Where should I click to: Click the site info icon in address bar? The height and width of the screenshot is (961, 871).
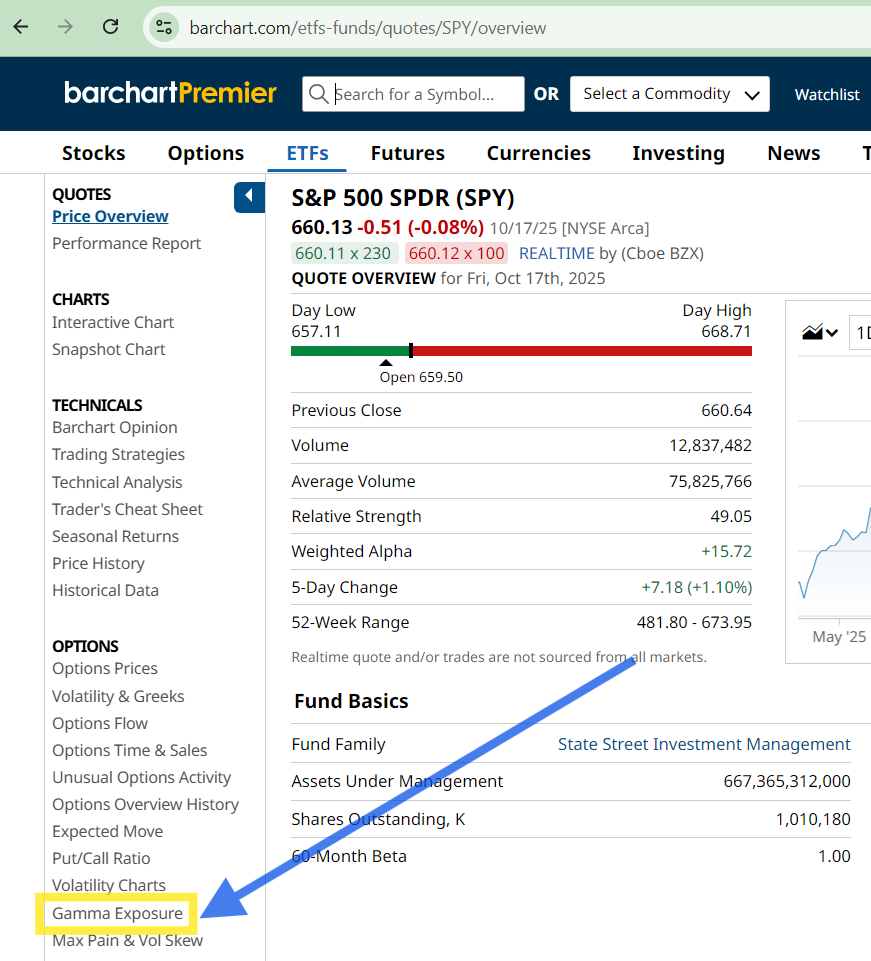pos(164,27)
